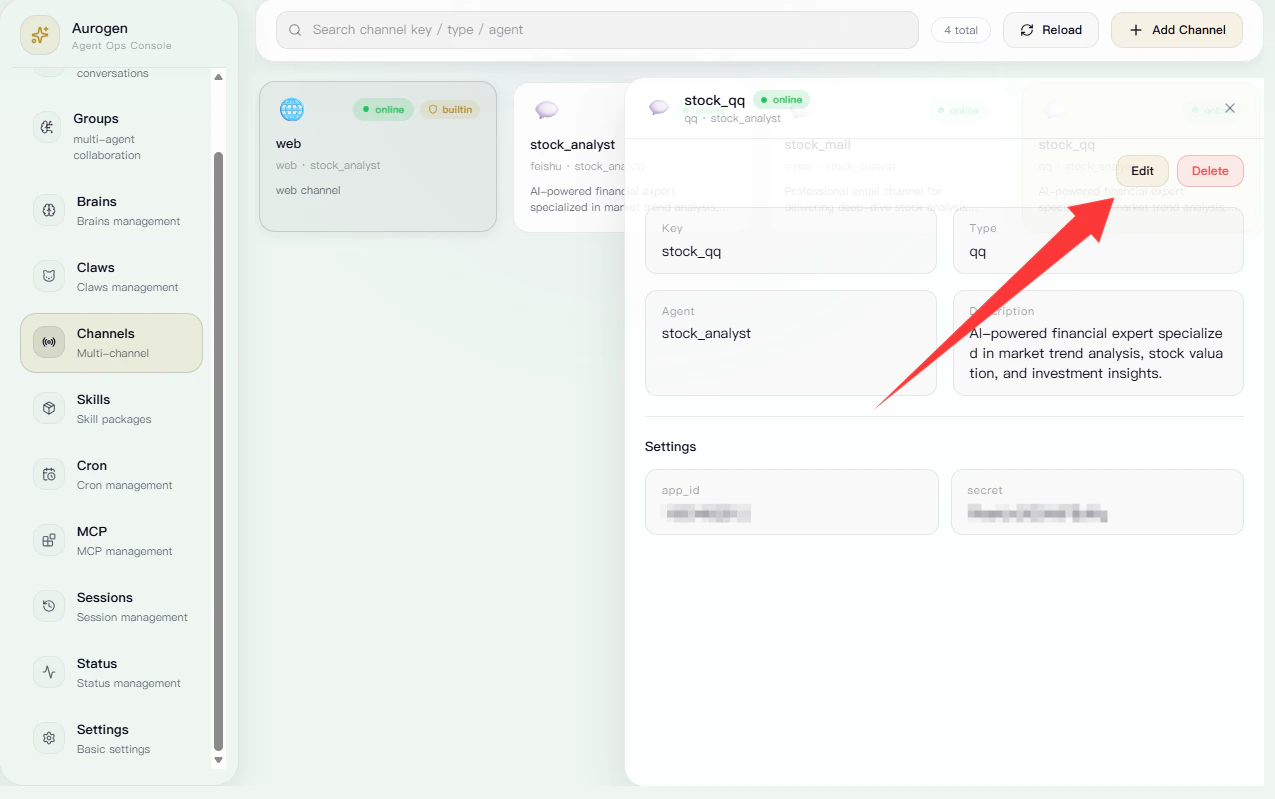Click 'qq · stock_analyst' subtitle in panel header
Image resolution: width=1275 pixels, height=799 pixels.
pos(732,118)
